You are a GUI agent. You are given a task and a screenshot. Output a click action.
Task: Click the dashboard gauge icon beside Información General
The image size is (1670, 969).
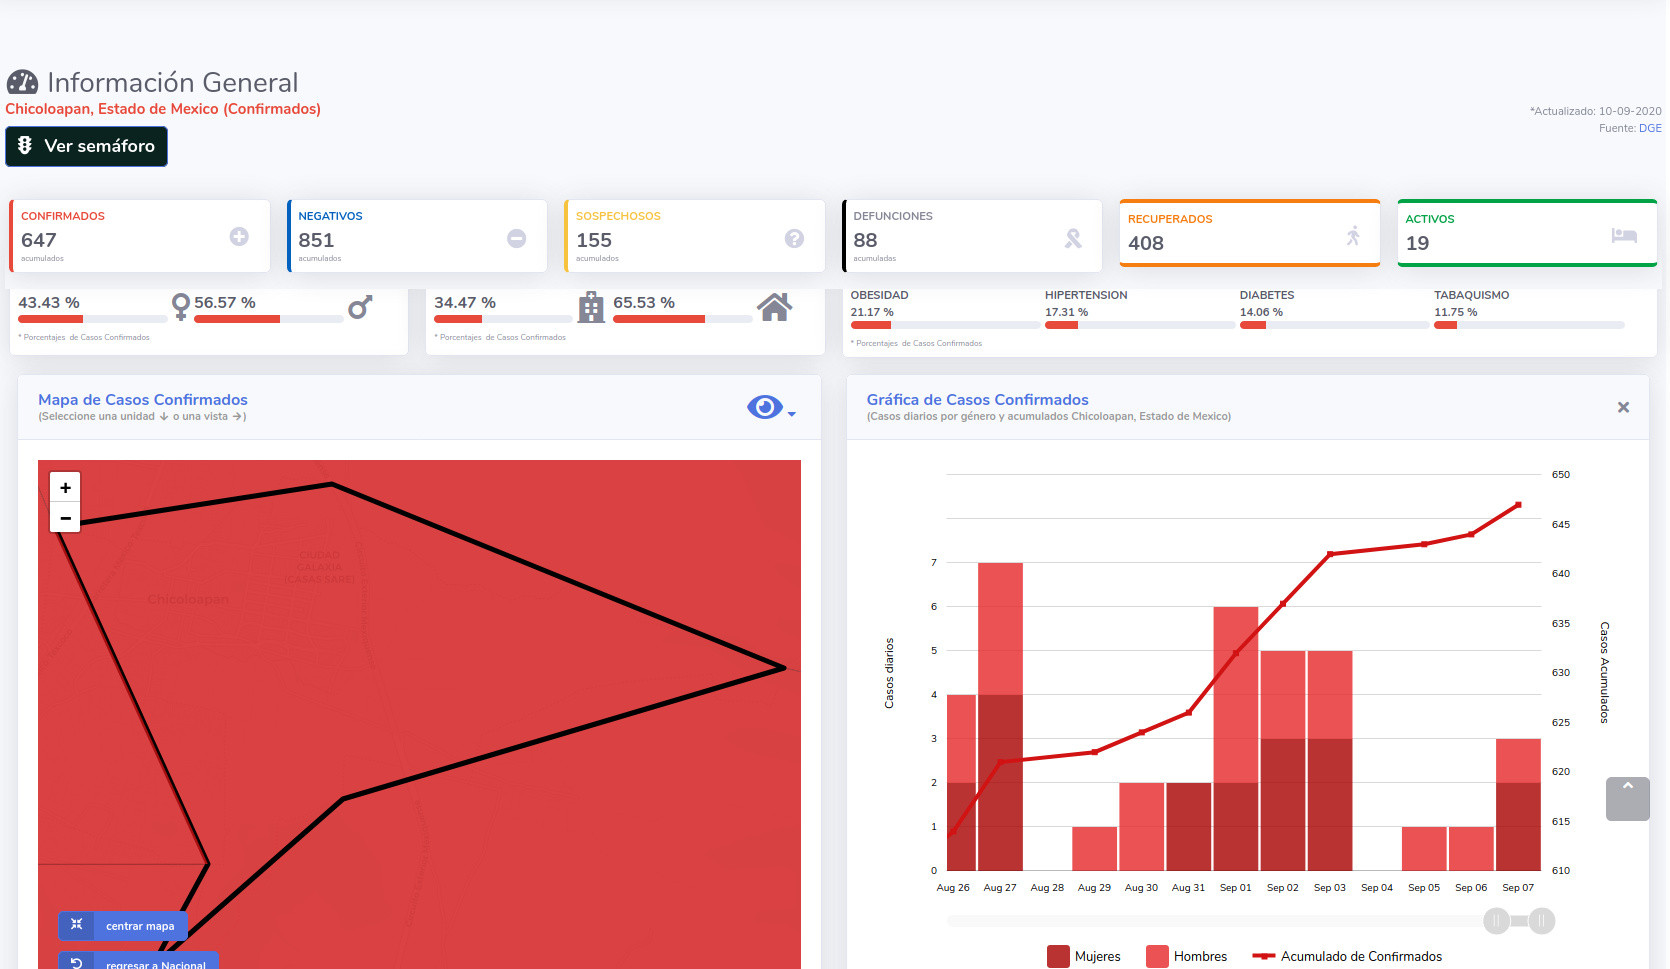click(22, 82)
